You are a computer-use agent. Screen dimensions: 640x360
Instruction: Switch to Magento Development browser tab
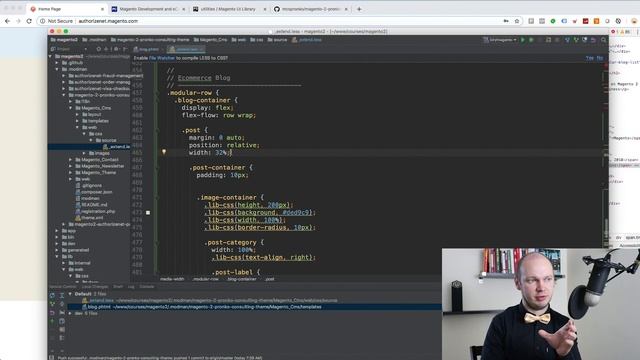click(x=148, y=9)
